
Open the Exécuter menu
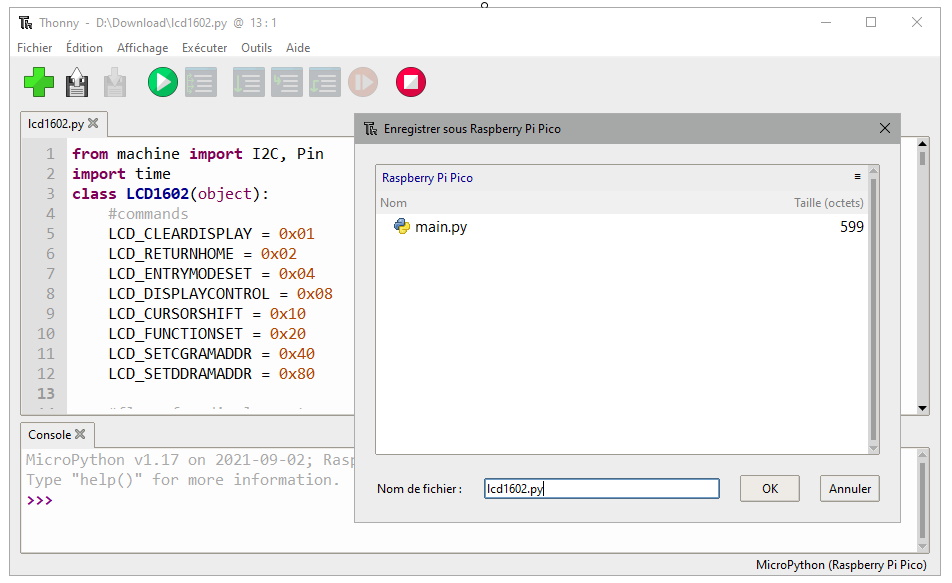pos(204,48)
